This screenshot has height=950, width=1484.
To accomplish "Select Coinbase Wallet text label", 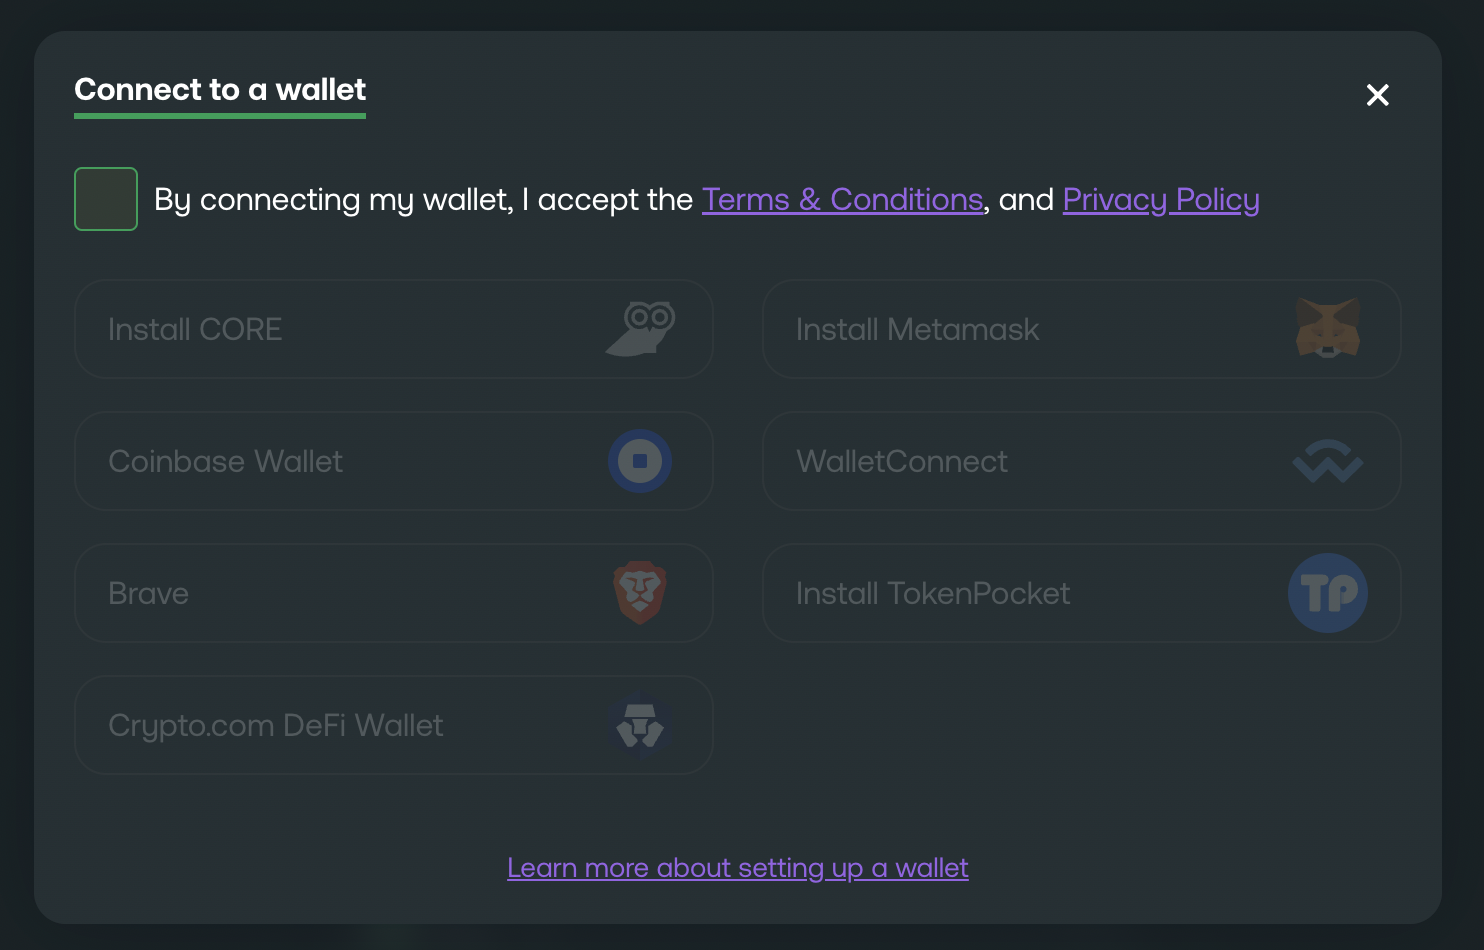I will (x=225, y=462).
